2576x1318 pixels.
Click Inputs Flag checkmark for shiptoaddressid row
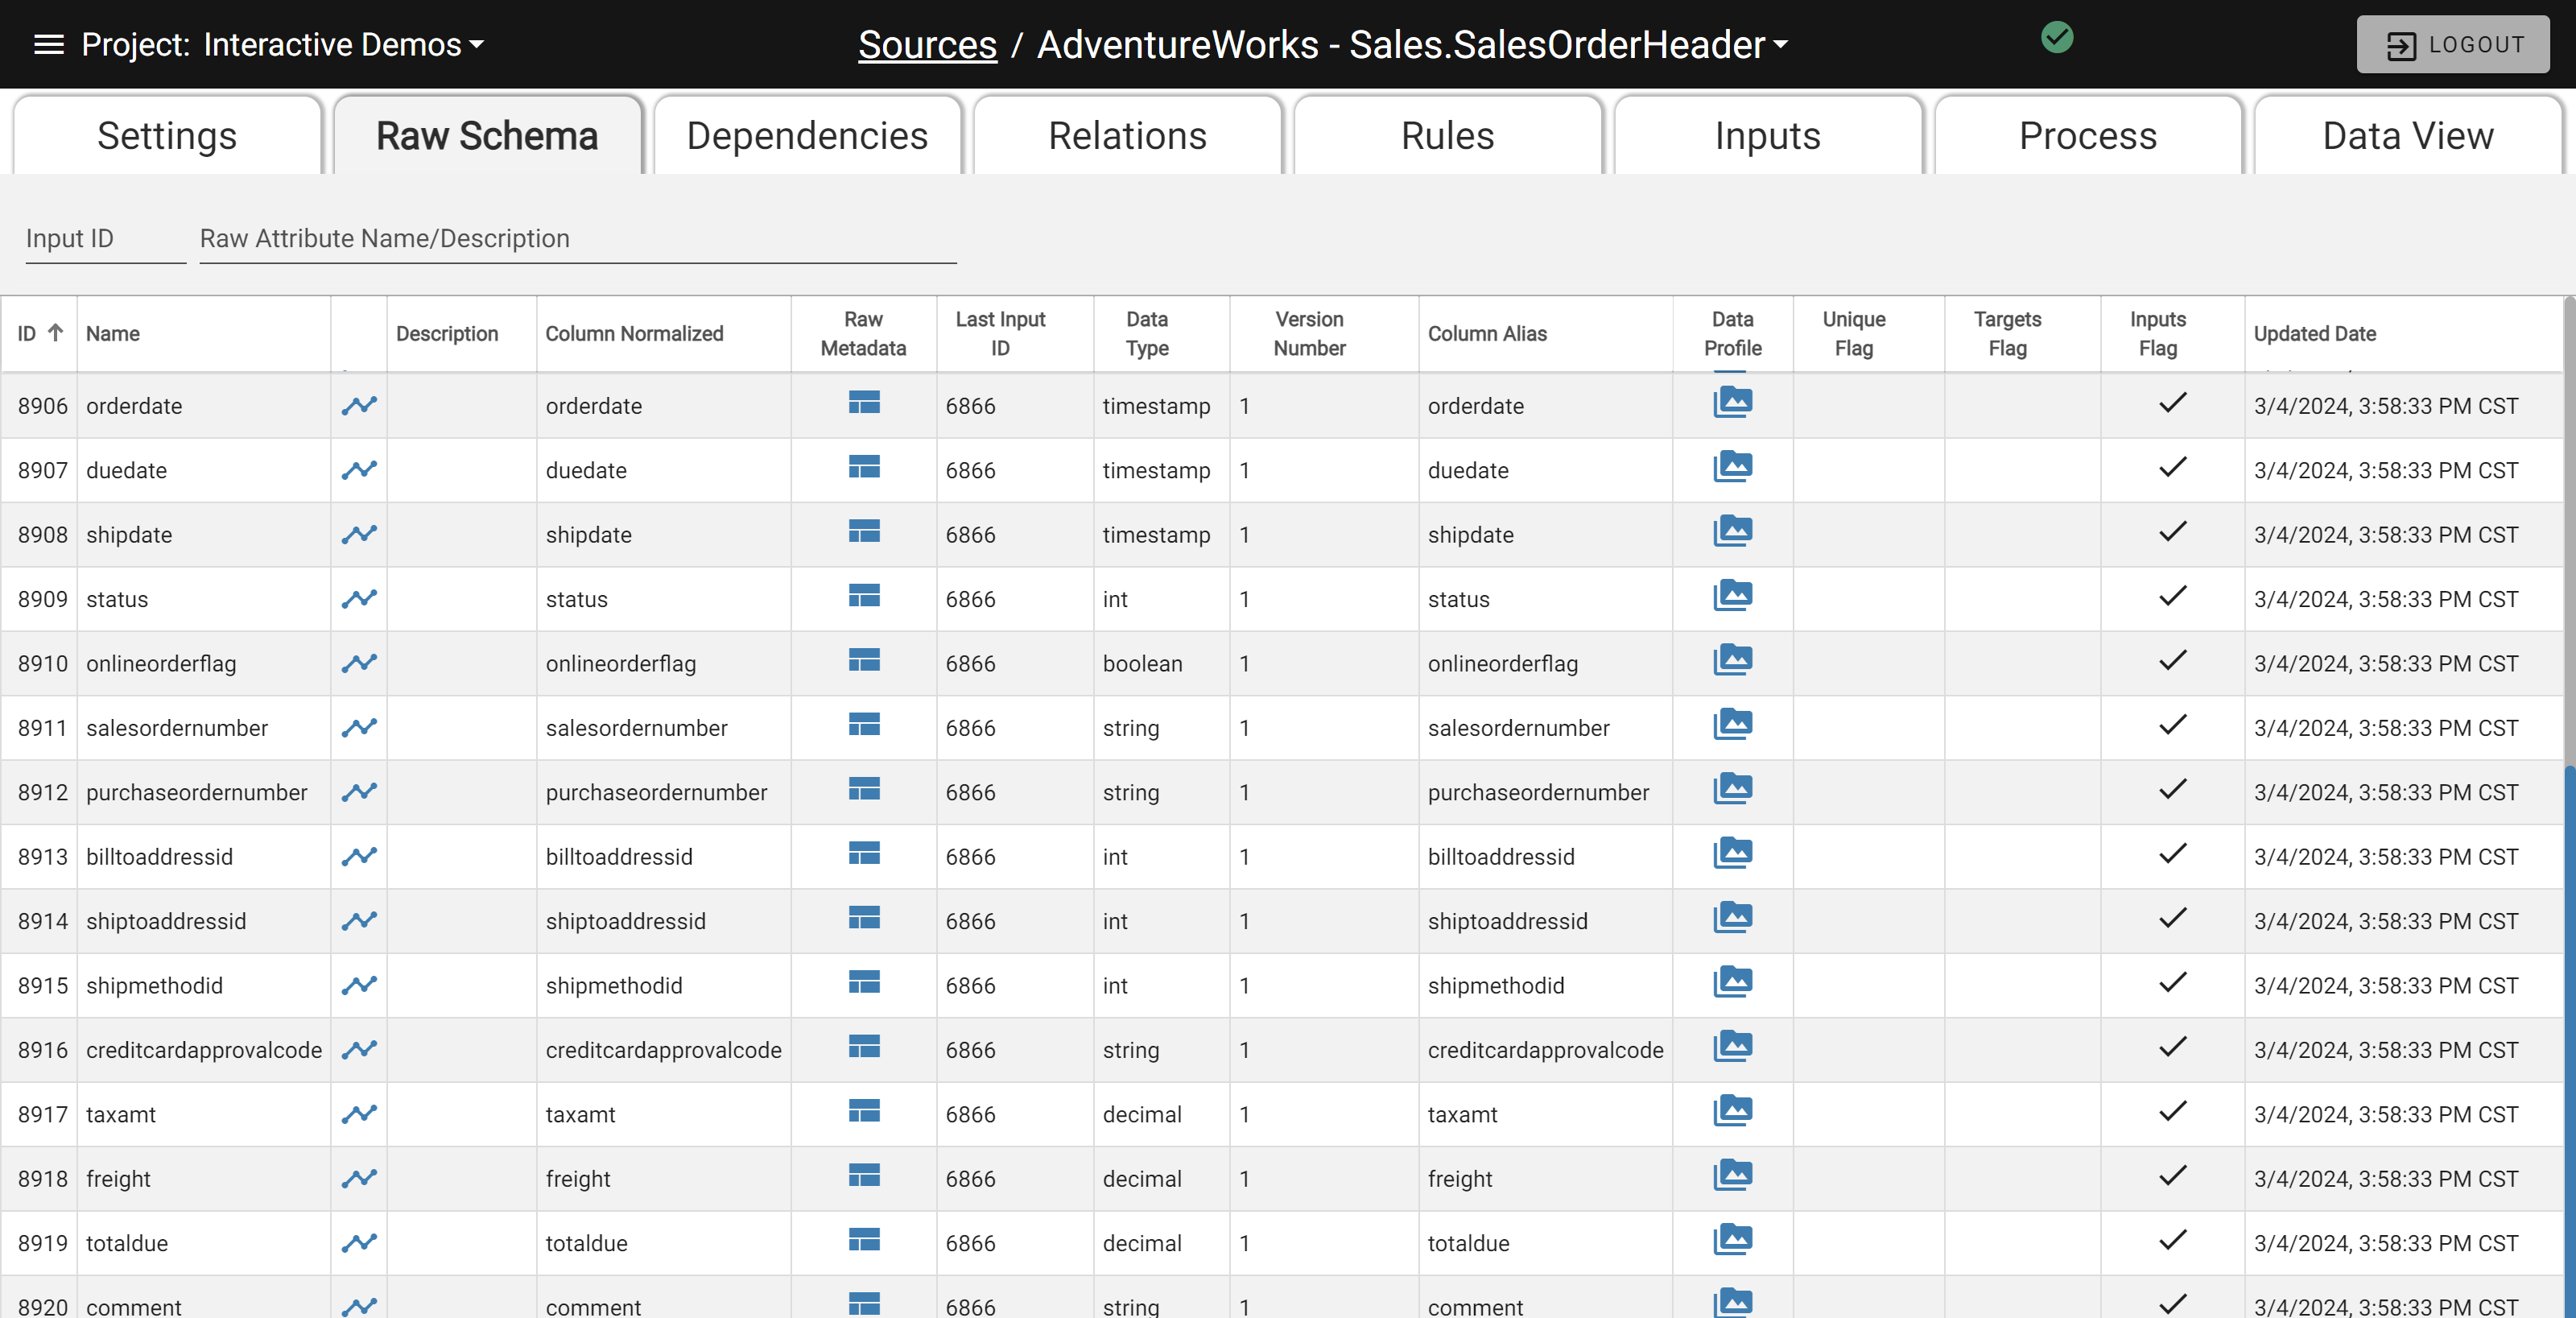tap(2173, 918)
